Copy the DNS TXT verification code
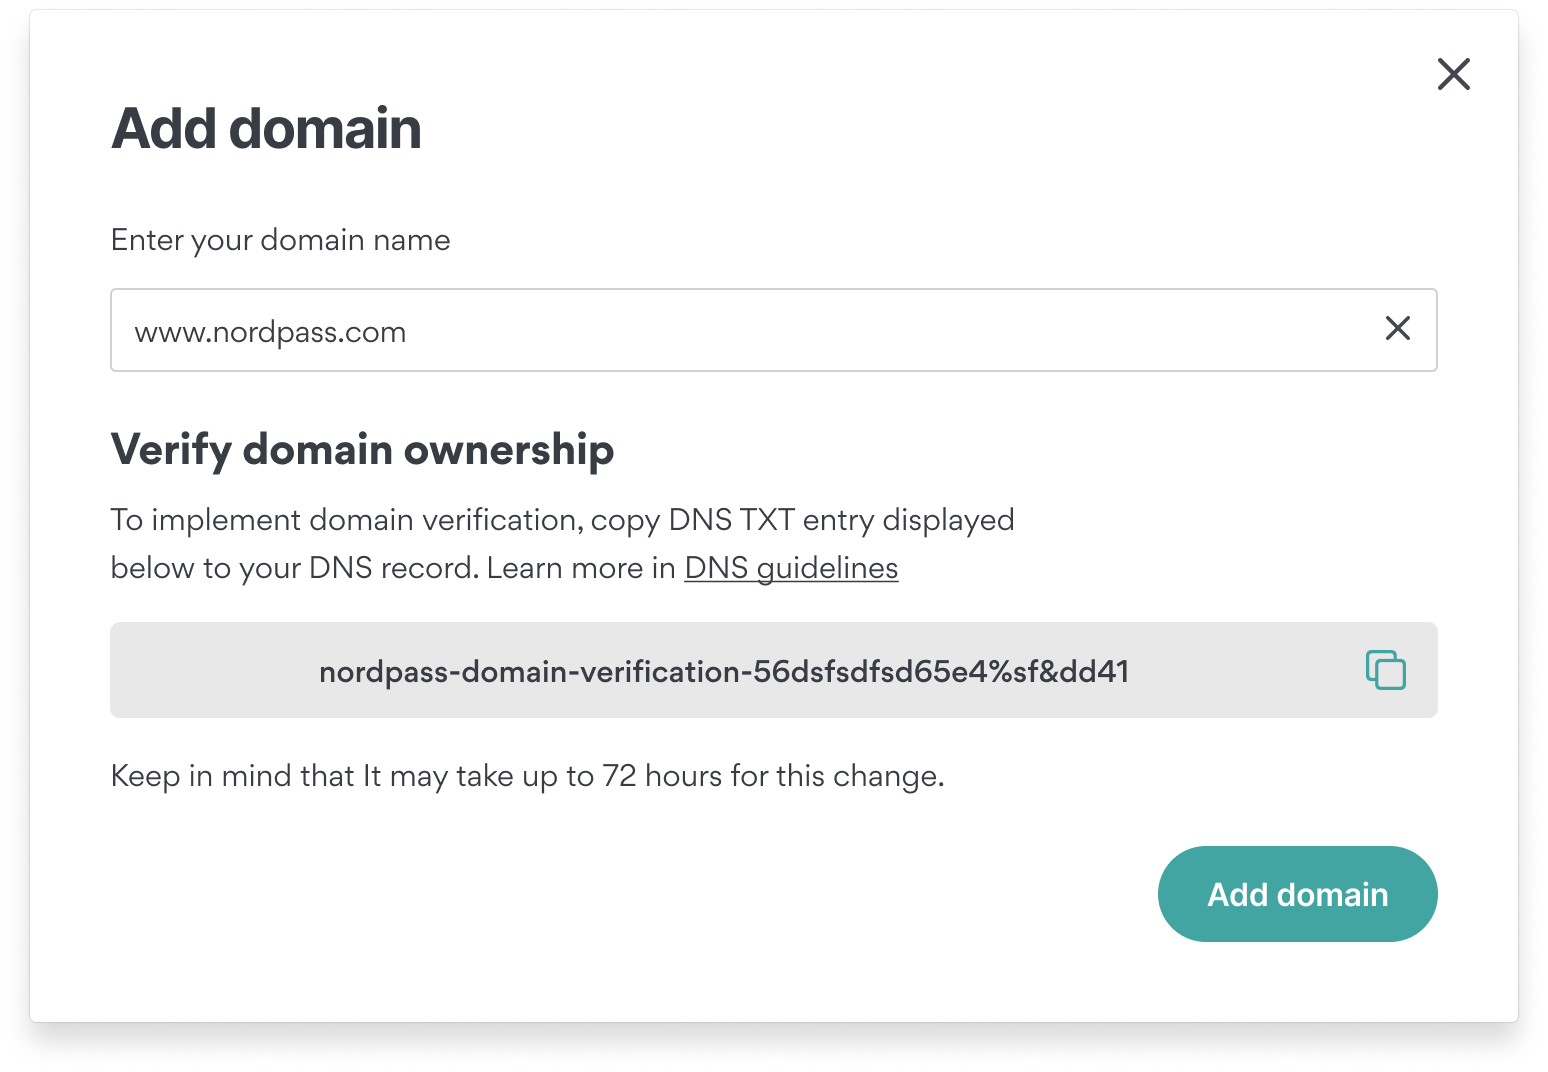 (1386, 670)
